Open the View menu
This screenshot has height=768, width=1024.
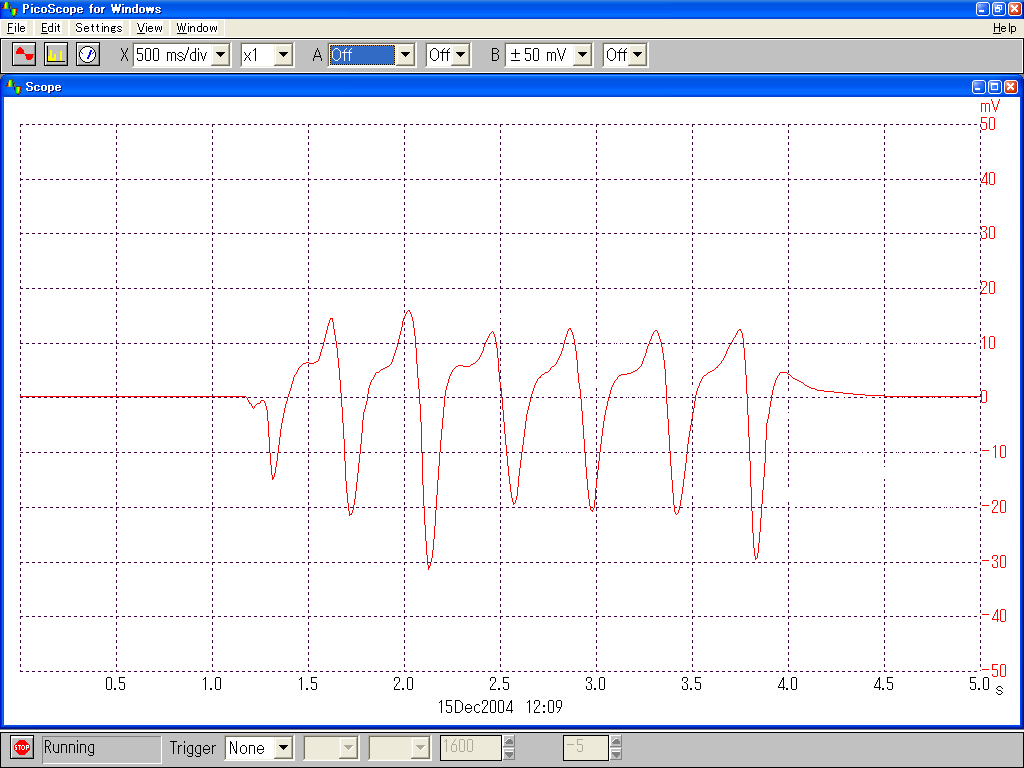[149, 28]
